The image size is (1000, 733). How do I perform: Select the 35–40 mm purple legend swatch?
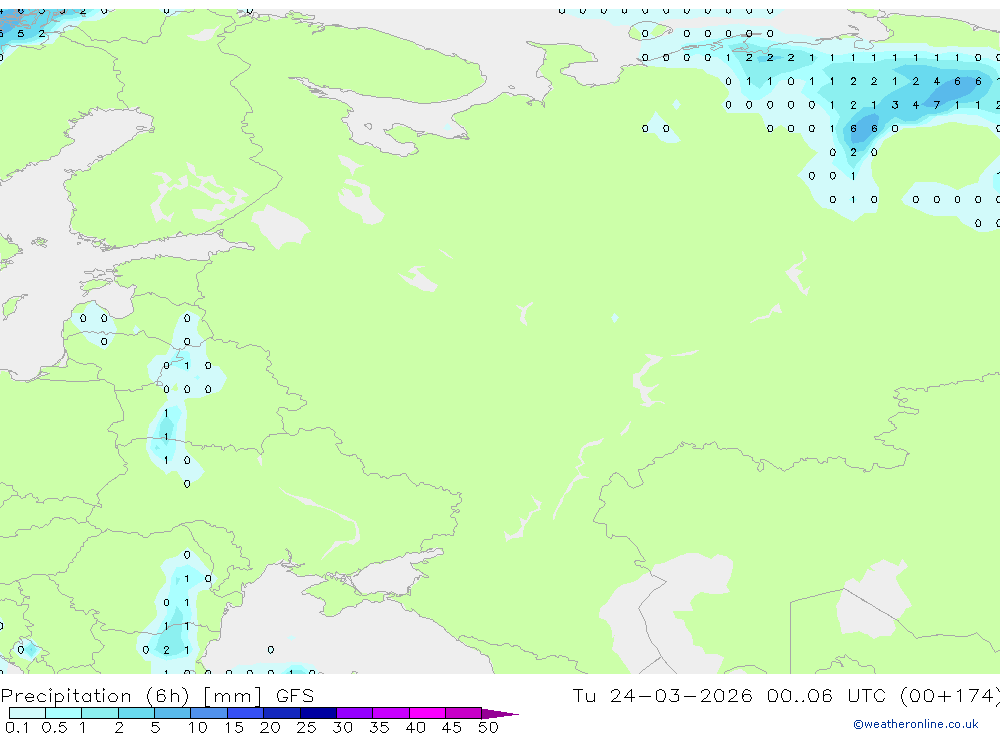pos(391,713)
